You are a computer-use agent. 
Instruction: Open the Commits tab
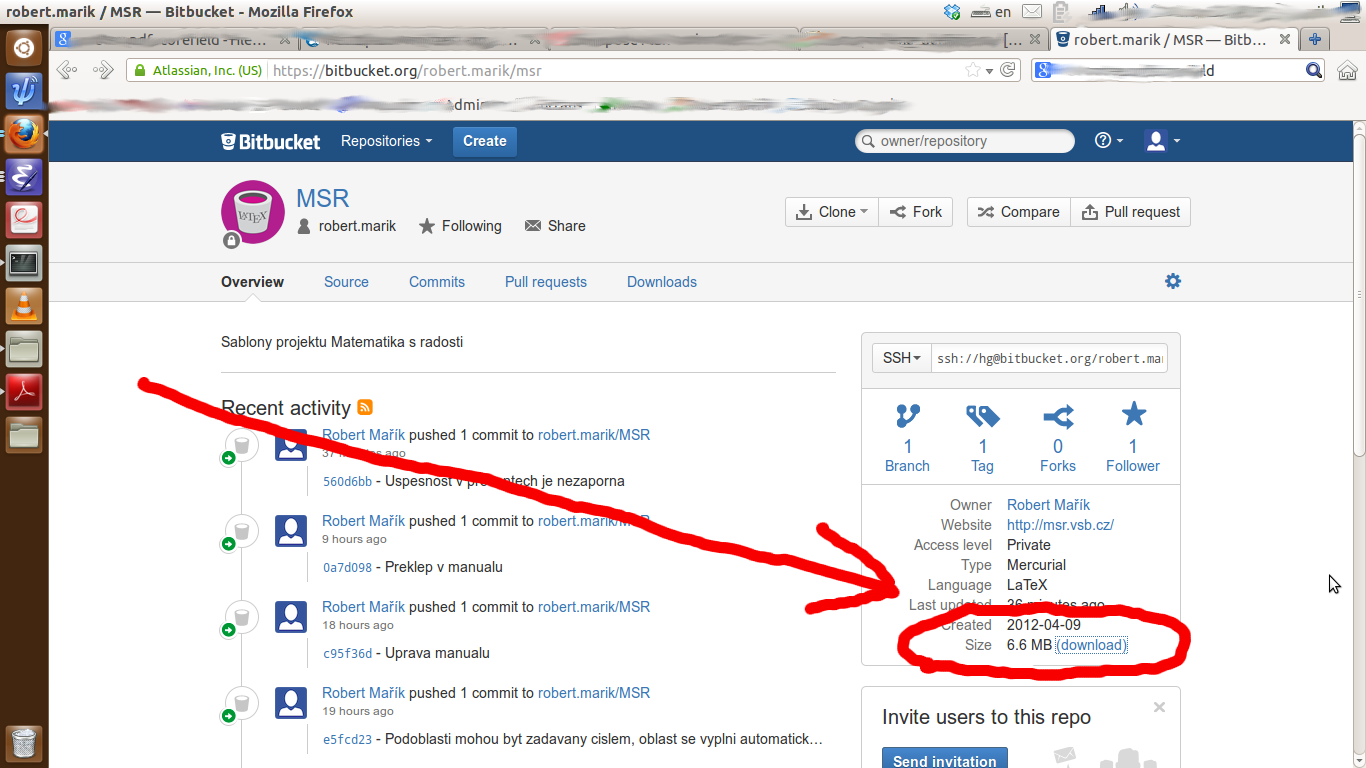[437, 282]
